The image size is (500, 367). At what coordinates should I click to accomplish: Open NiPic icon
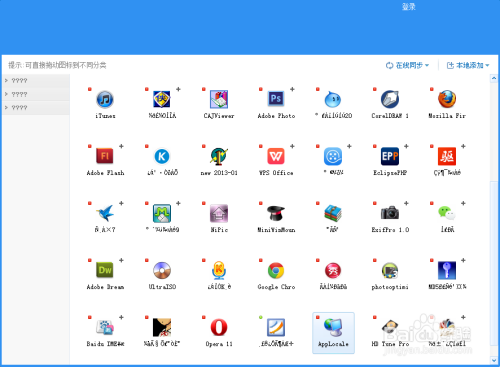219,213
